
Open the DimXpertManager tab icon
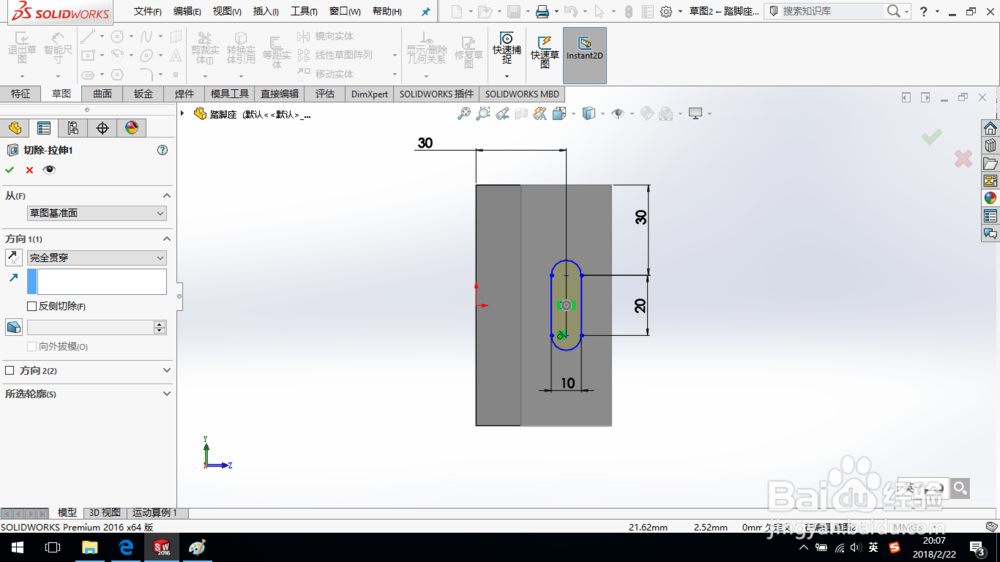pos(102,128)
